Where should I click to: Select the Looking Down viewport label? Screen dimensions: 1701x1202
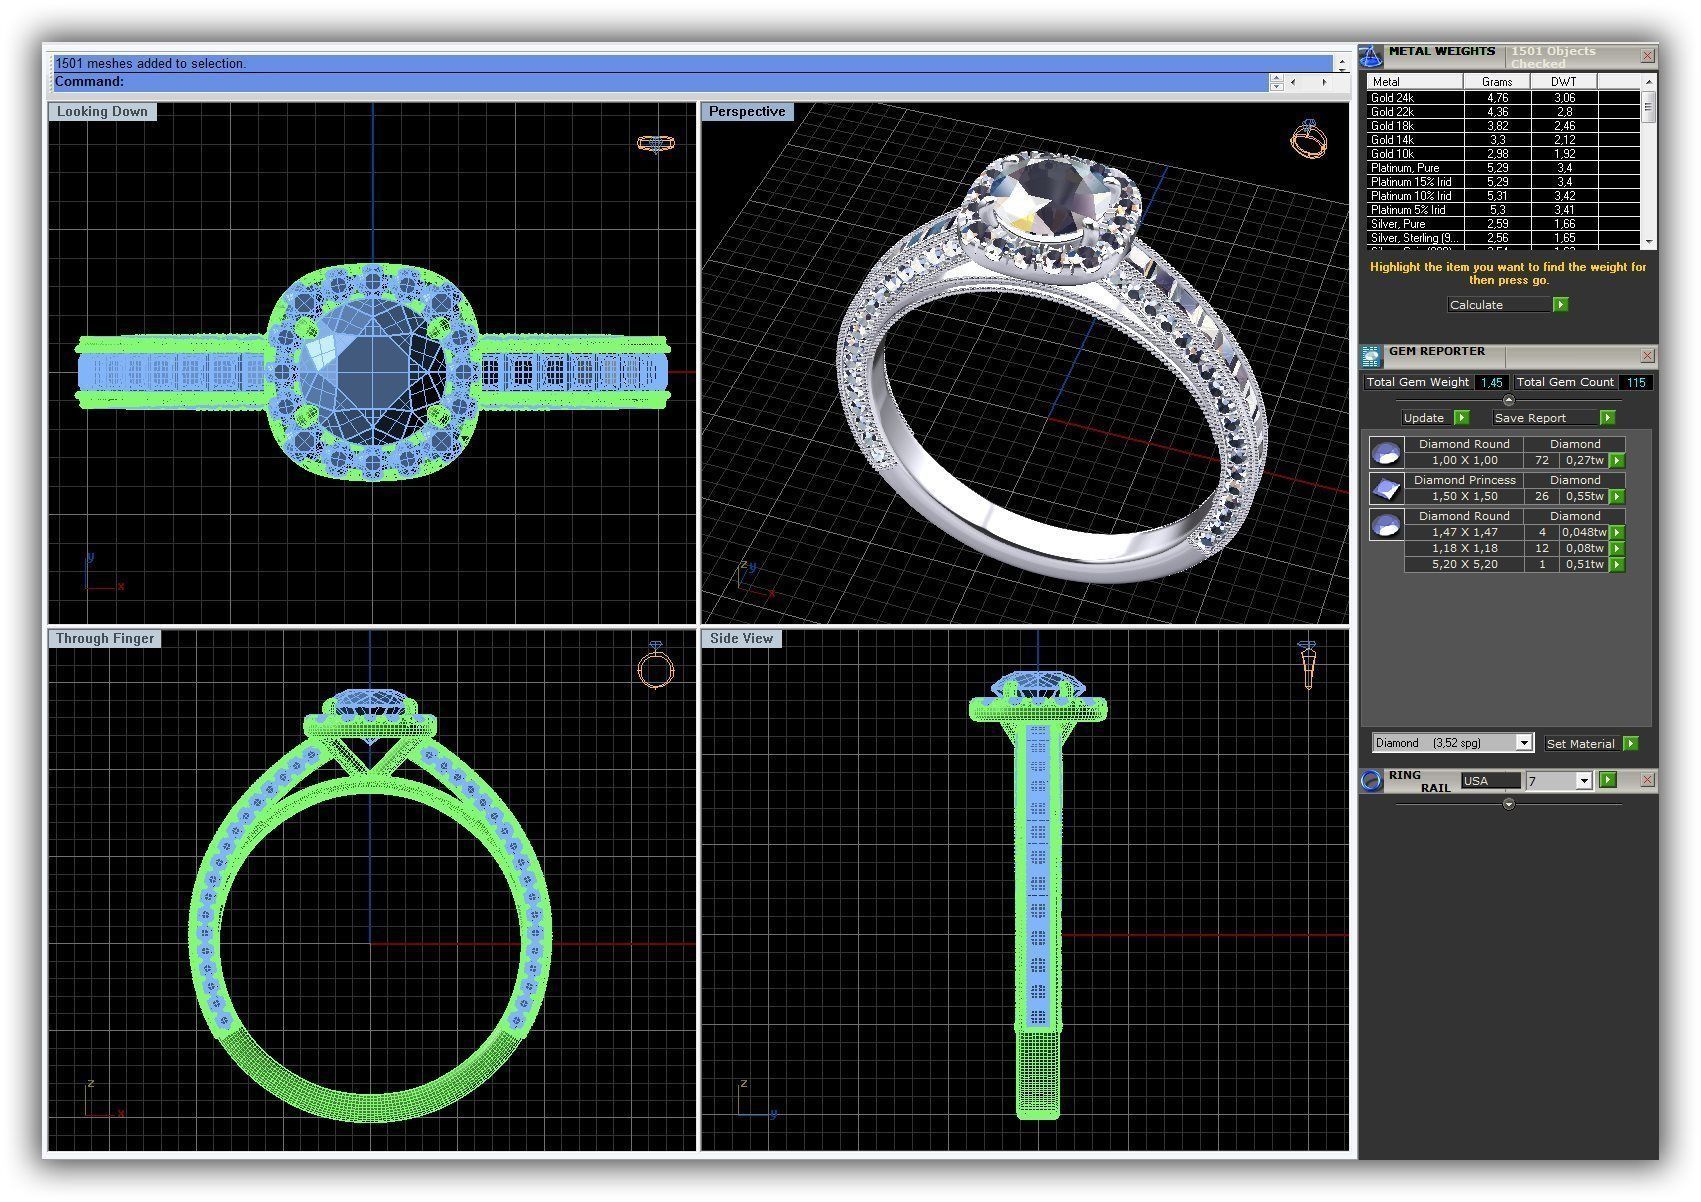102,111
